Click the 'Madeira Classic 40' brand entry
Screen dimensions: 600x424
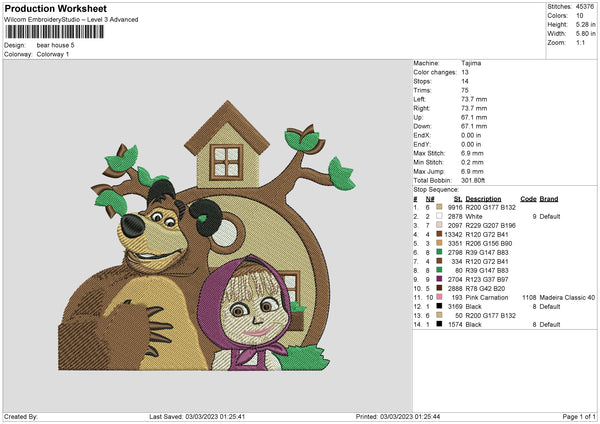(567, 298)
